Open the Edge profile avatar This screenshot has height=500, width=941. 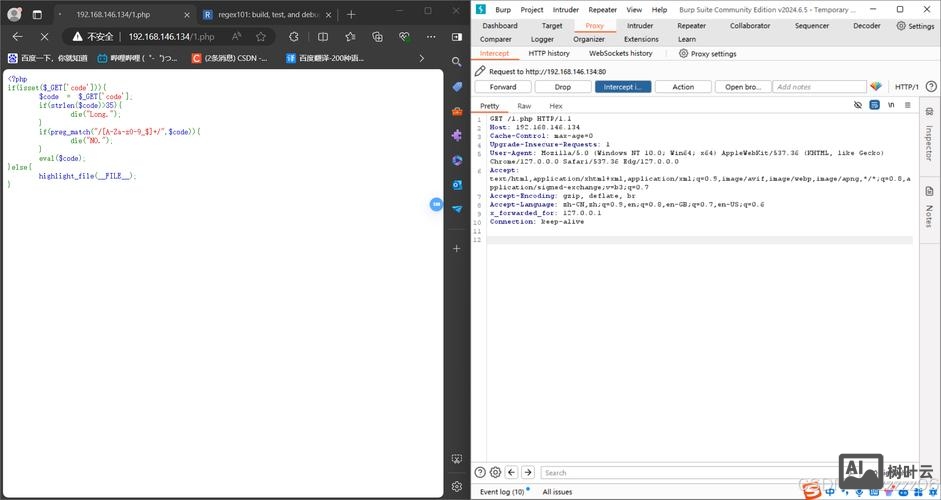(14, 14)
